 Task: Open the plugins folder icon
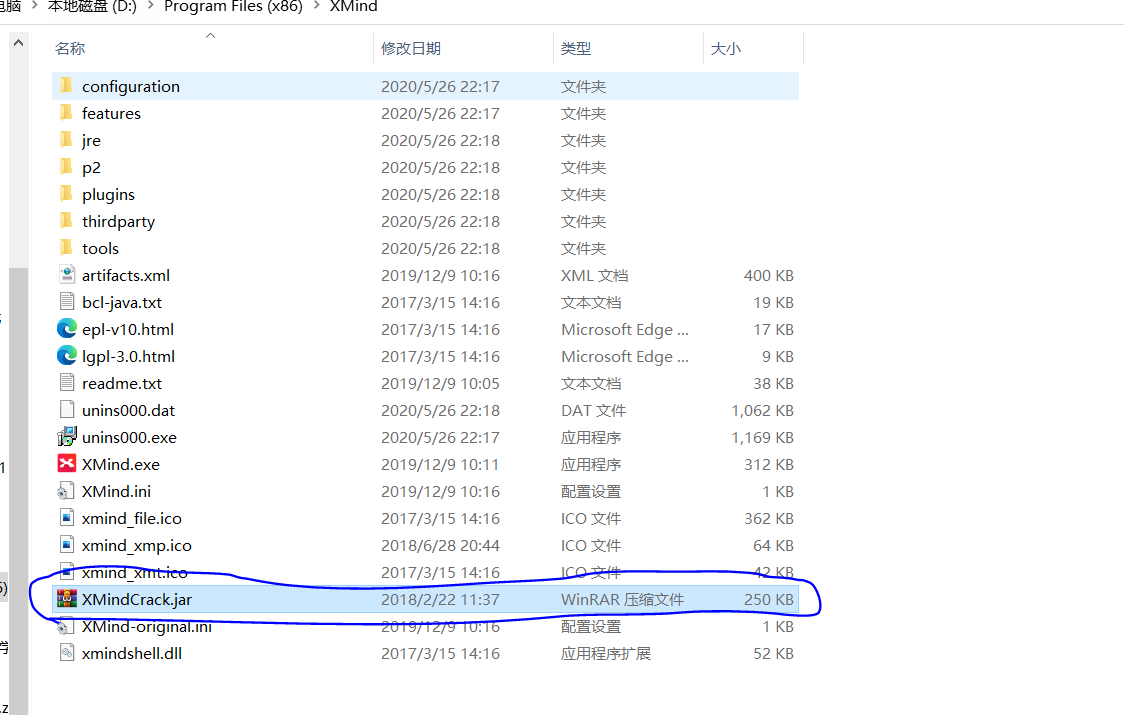(x=65, y=194)
